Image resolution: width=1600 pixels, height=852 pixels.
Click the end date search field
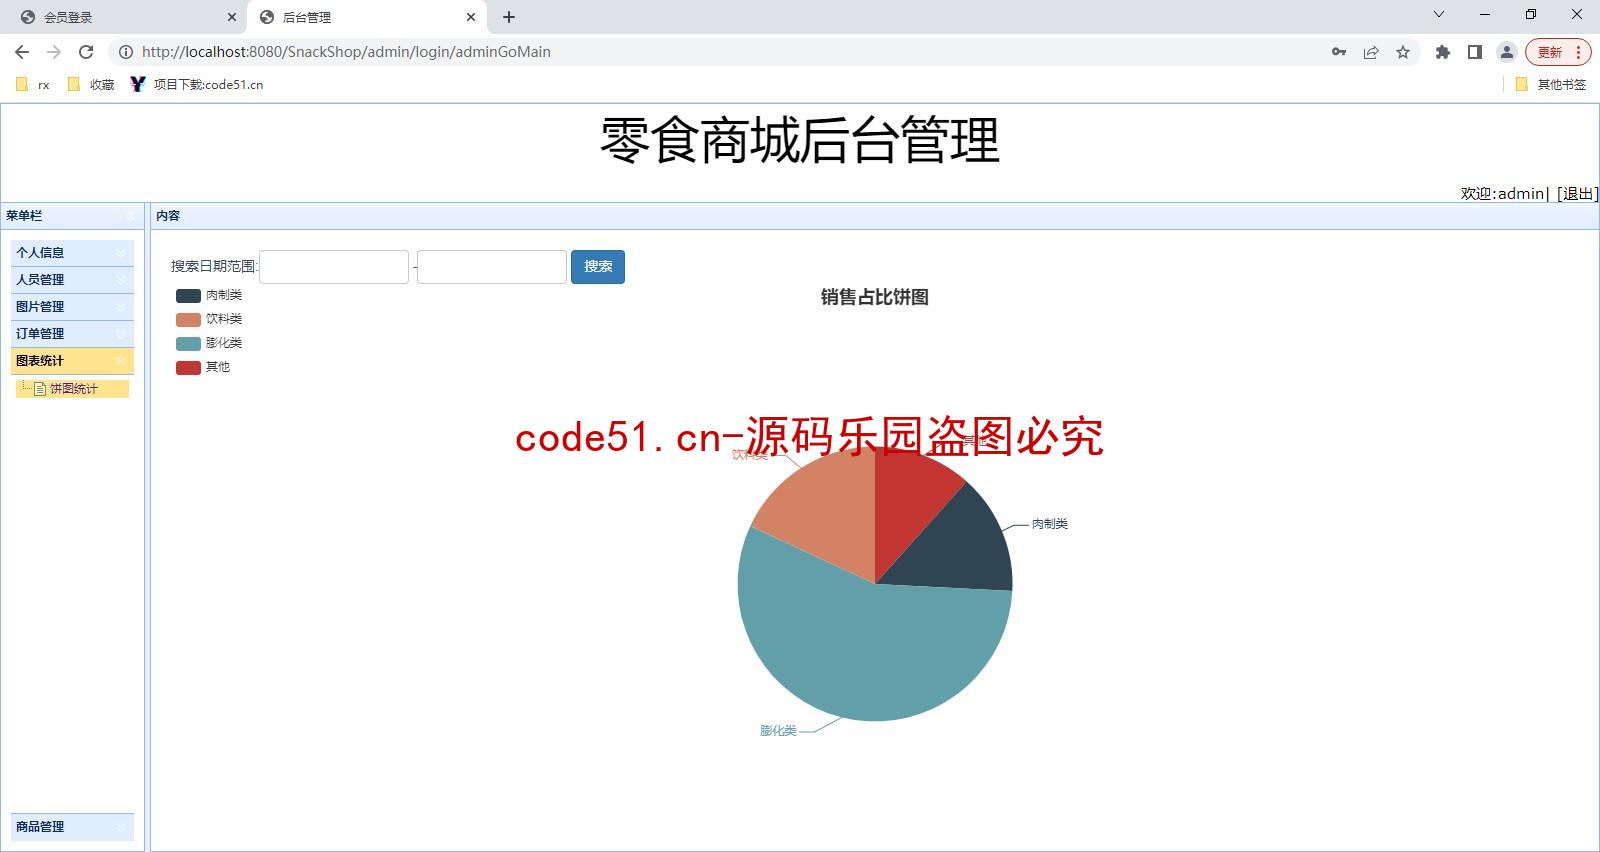(x=492, y=267)
